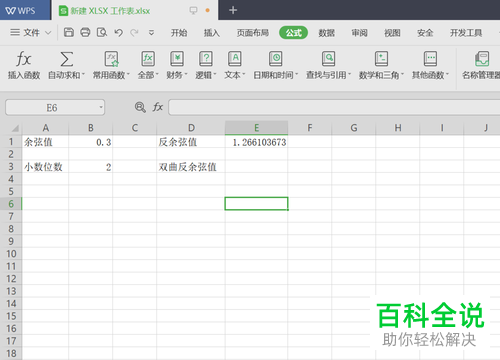
Task: Select column H header
Action: pyautogui.click(x=398, y=128)
